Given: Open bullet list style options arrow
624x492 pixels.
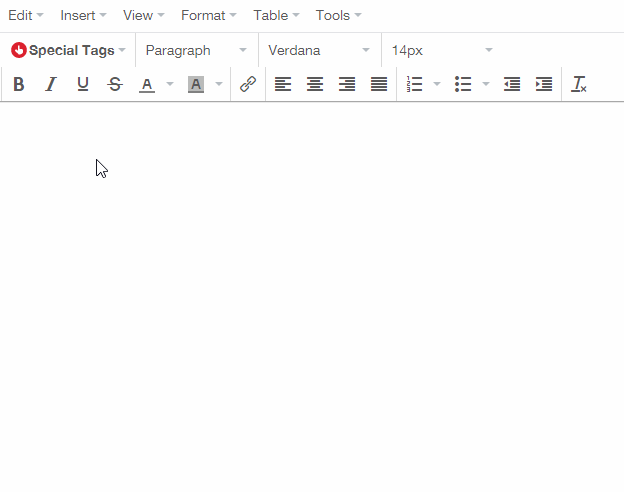Looking at the screenshot, I should click(x=486, y=84).
